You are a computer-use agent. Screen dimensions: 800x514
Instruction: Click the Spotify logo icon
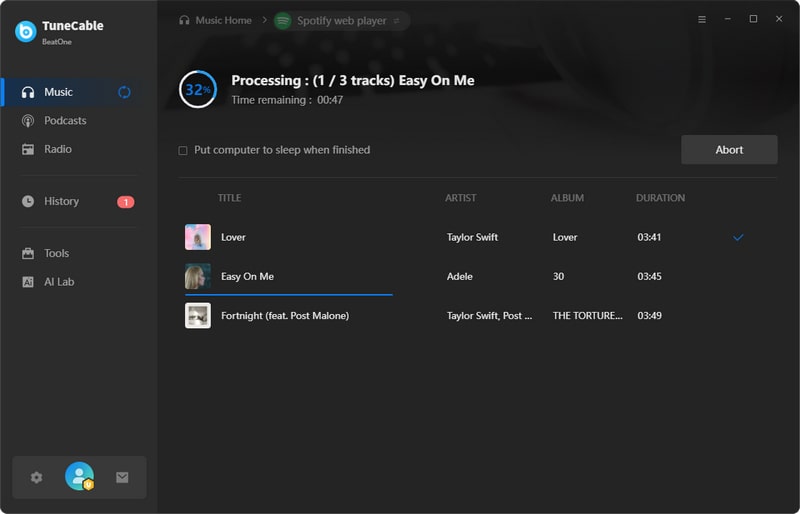pyautogui.click(x=283, y=21)
